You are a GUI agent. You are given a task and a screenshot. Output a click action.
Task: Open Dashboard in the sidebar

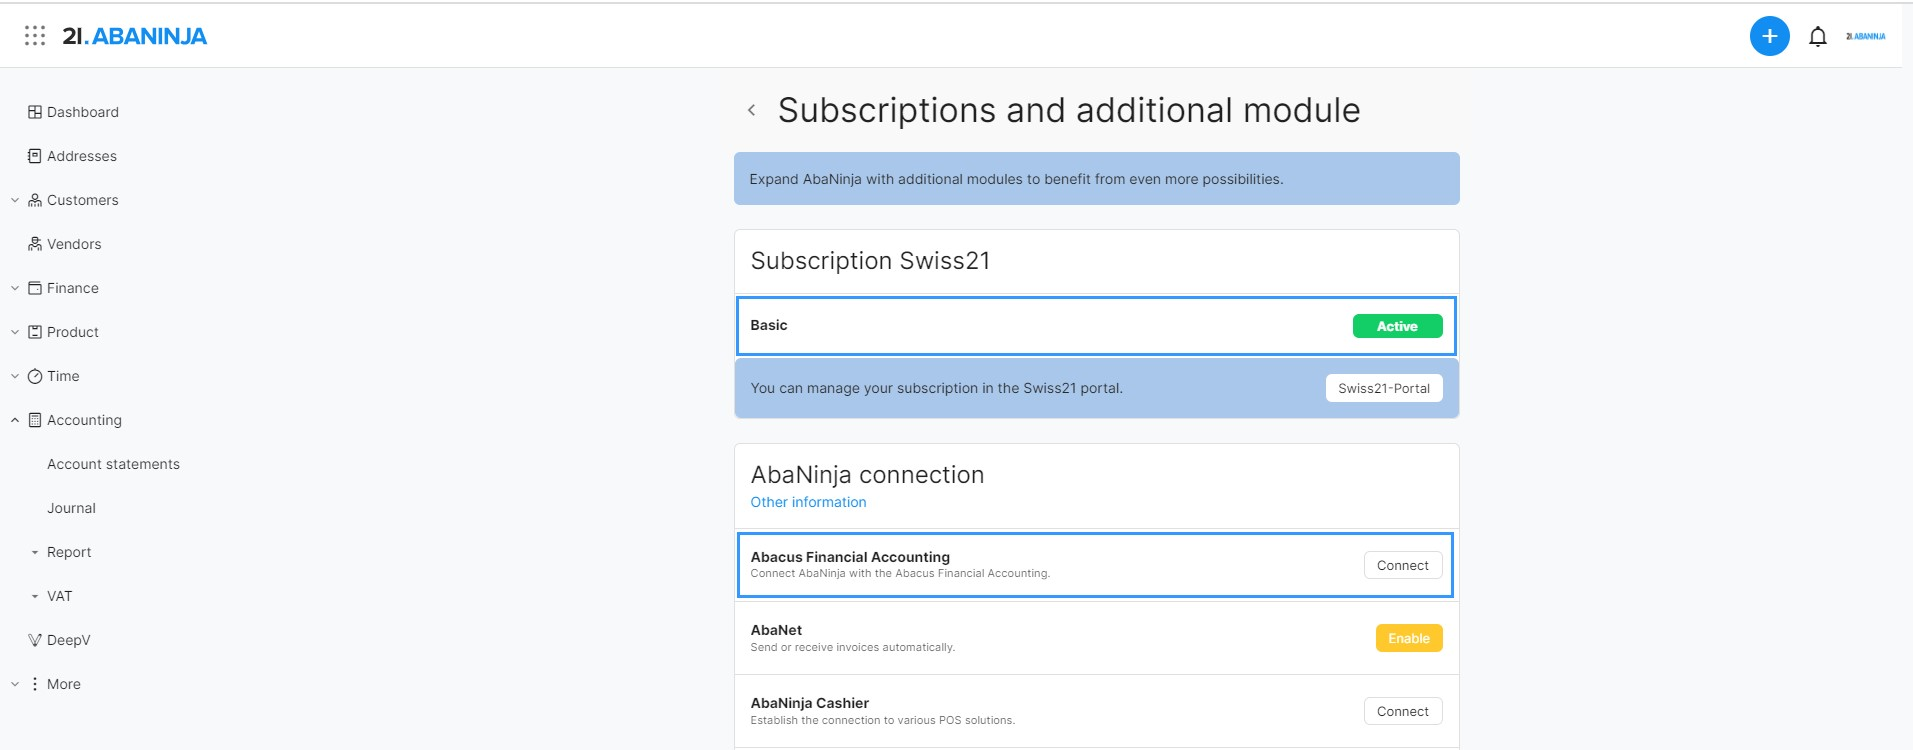pos(83,112)
